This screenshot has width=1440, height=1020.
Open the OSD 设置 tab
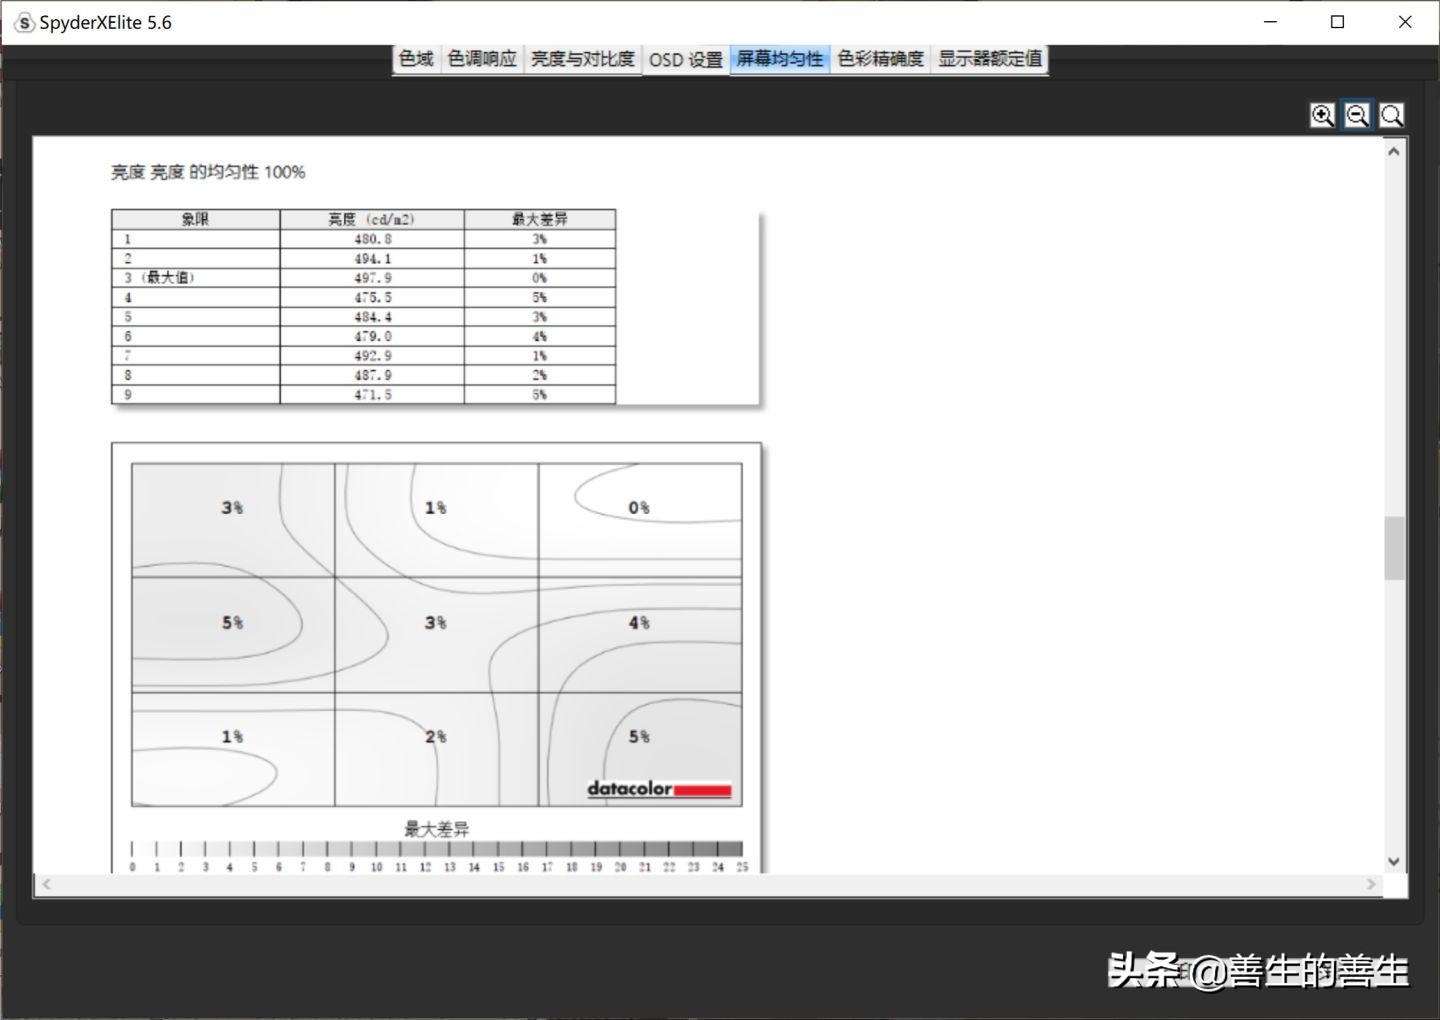tap(685, 59)
